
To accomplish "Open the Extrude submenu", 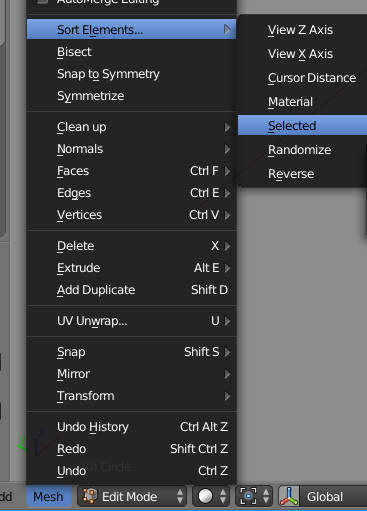I will coord(131,268).
